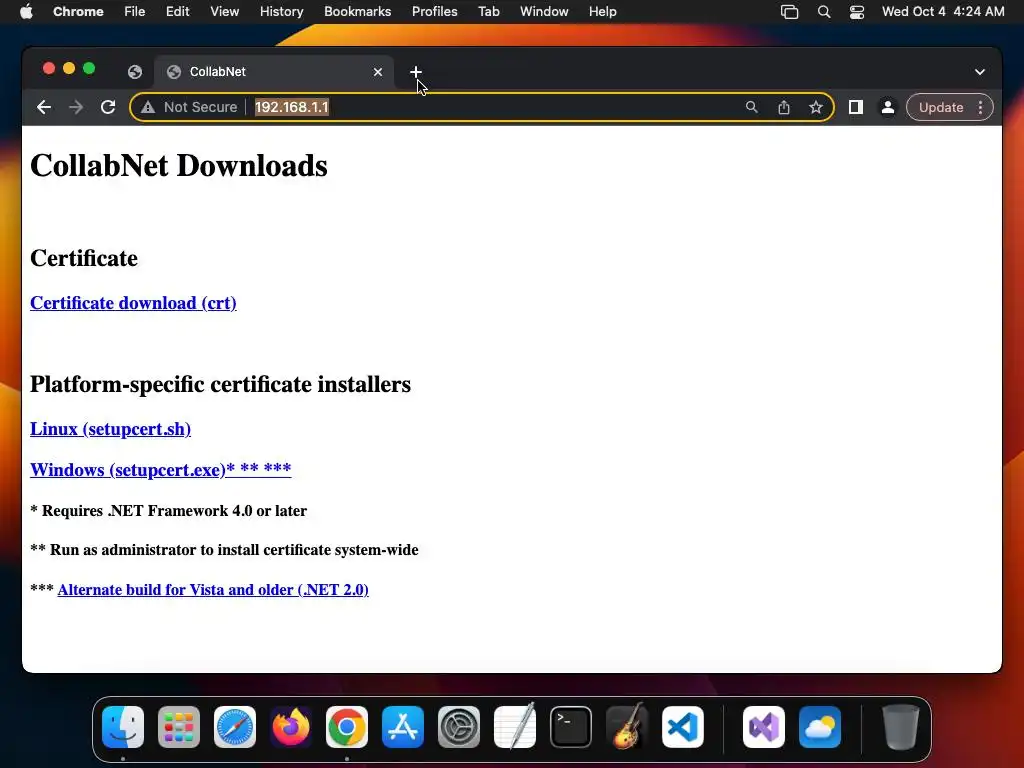This screenshot has height=768, width=1024.
Task: Open the Chrome profile menu
Action: pos(888,107)
